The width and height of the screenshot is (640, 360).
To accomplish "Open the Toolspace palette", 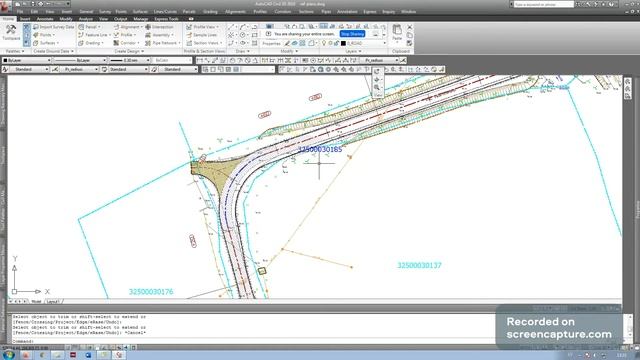I will pyautogui.click(x=11, y=32).
